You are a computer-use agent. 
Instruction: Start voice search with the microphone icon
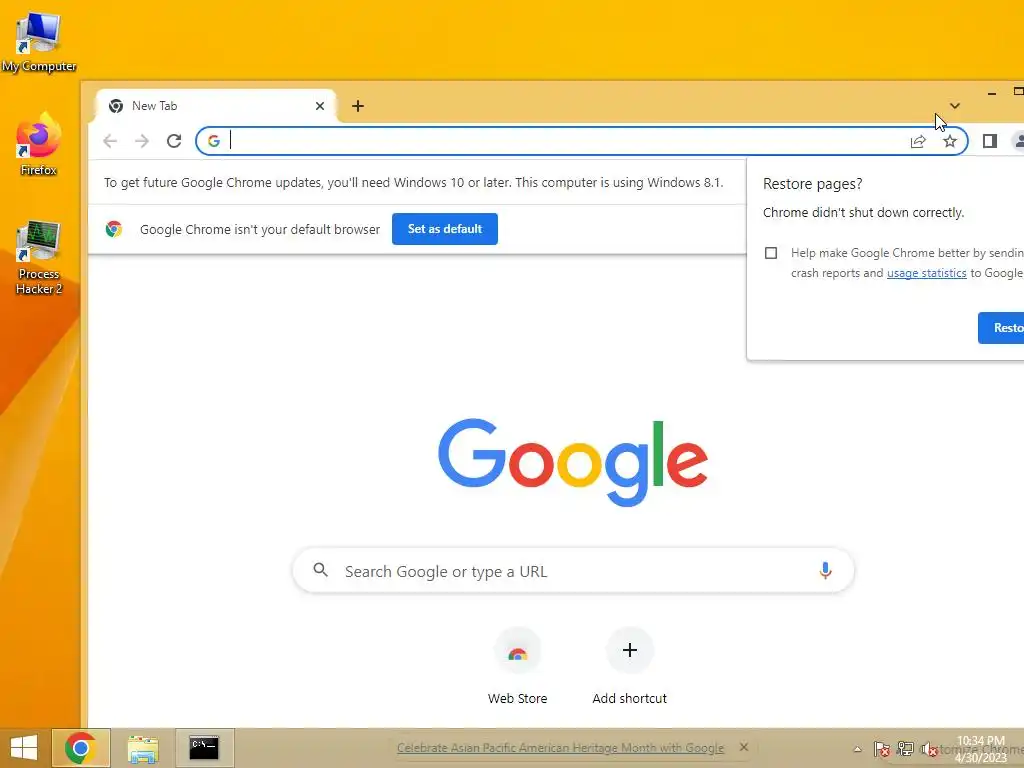(825, 571)
